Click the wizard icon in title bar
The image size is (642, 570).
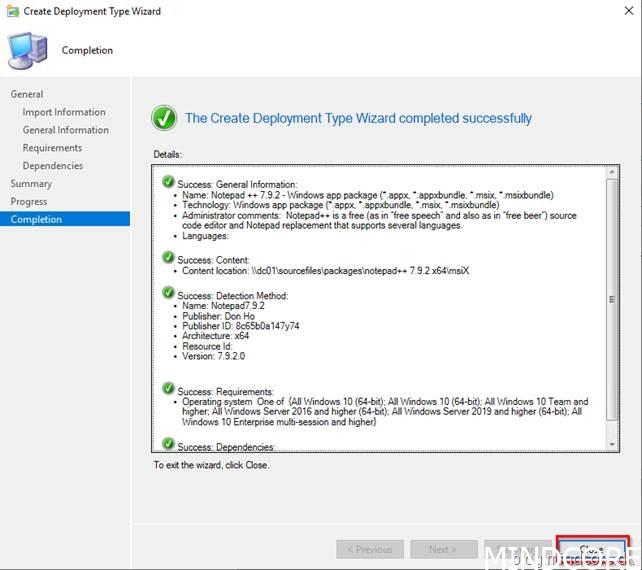(10, 11)
